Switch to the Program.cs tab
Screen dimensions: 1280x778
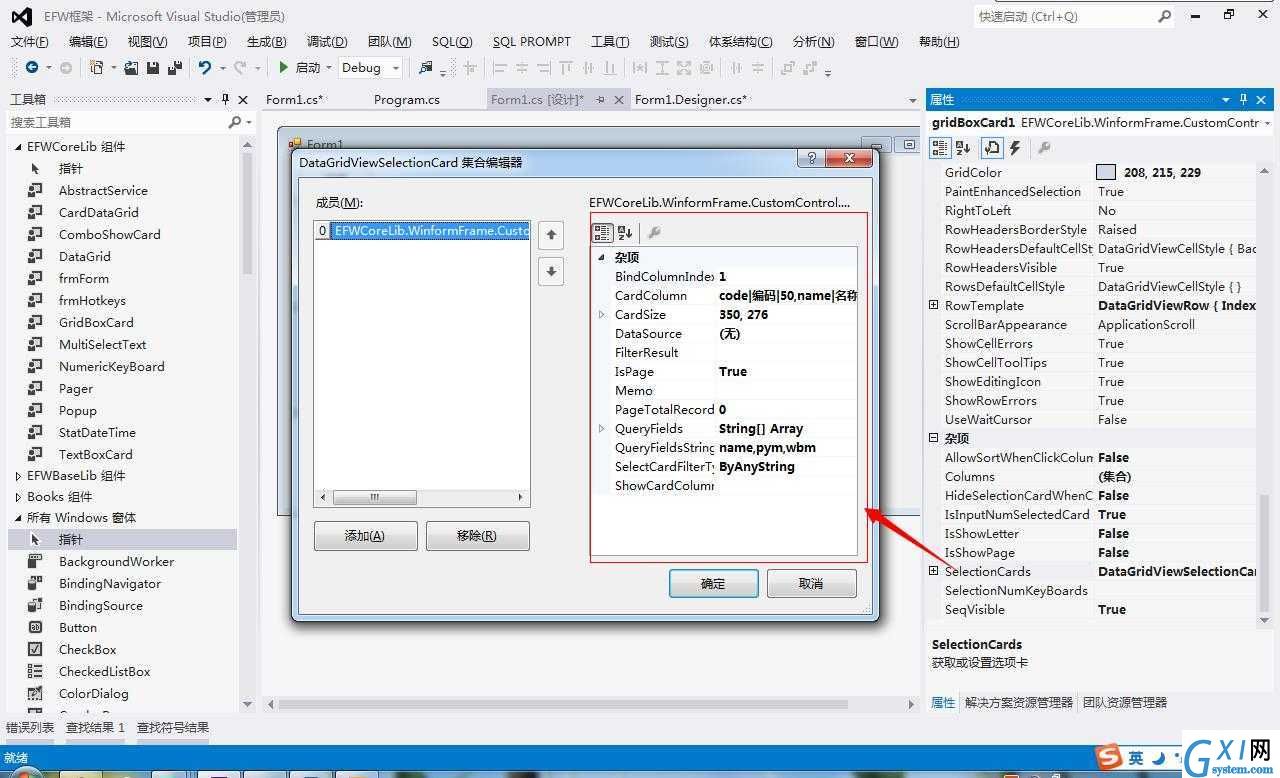(x=406, y=99)
